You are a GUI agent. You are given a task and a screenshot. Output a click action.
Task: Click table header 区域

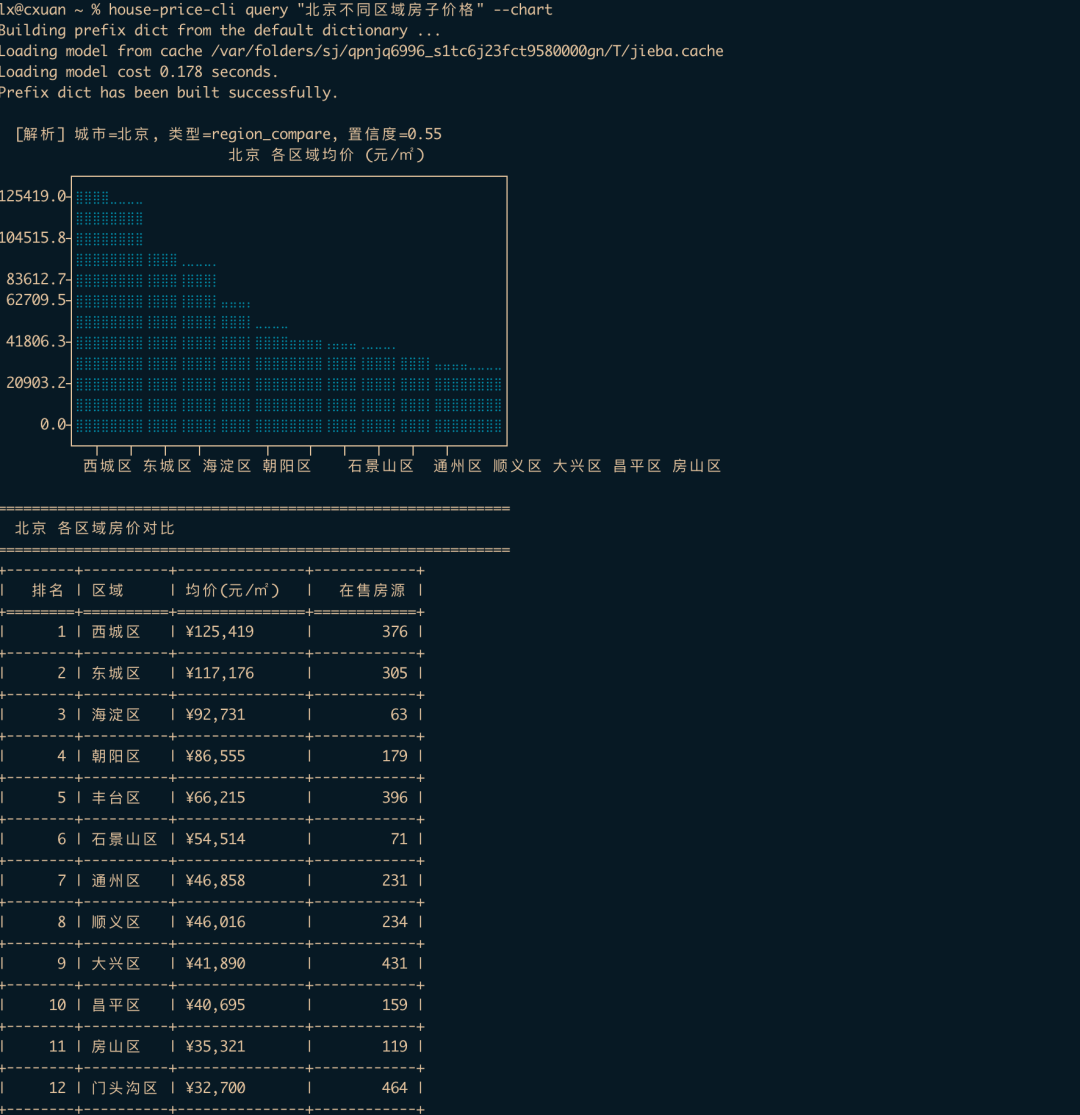pyautogui.click(x=107, y=590)
